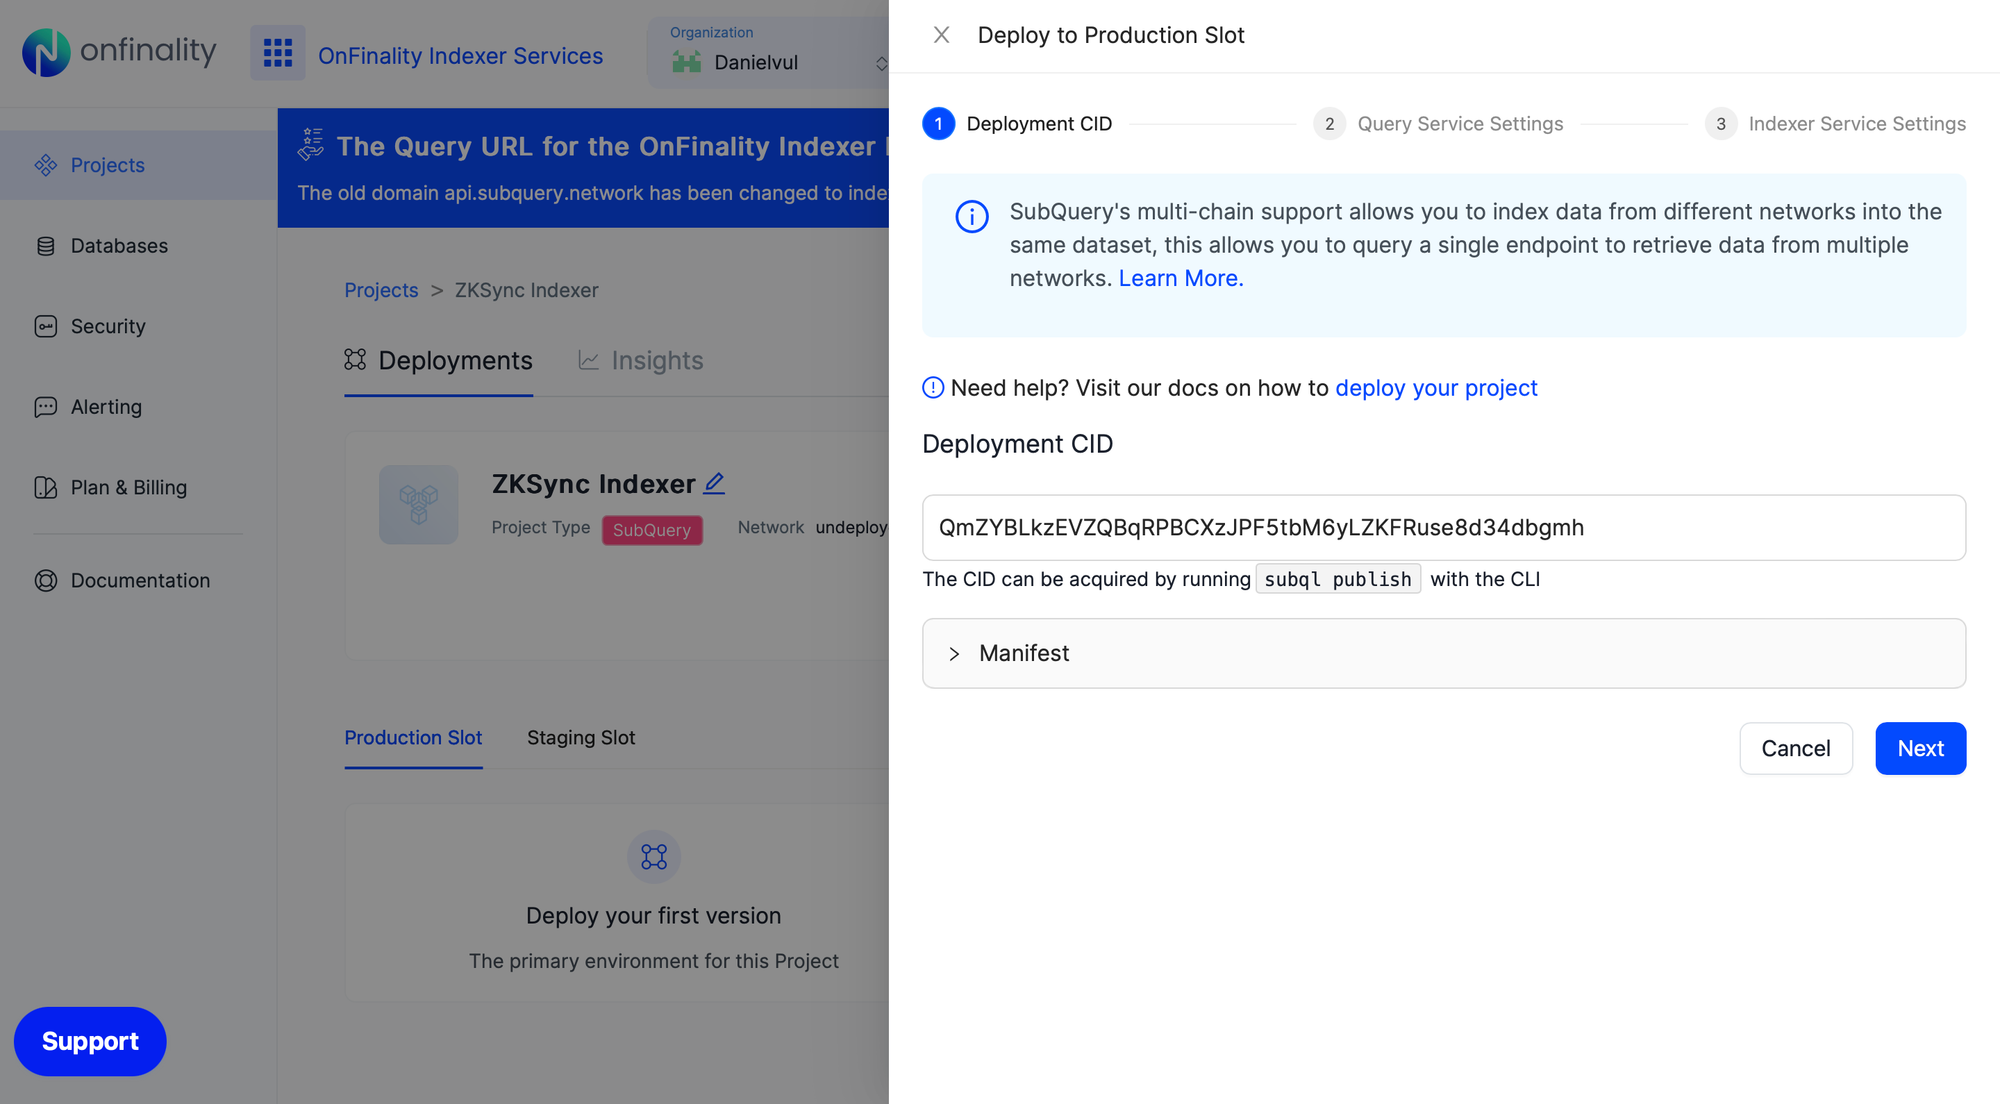Screen dimensions: 2000x1104
Task: Click the Alerting sidebar icon
Action: click(46, 407)
